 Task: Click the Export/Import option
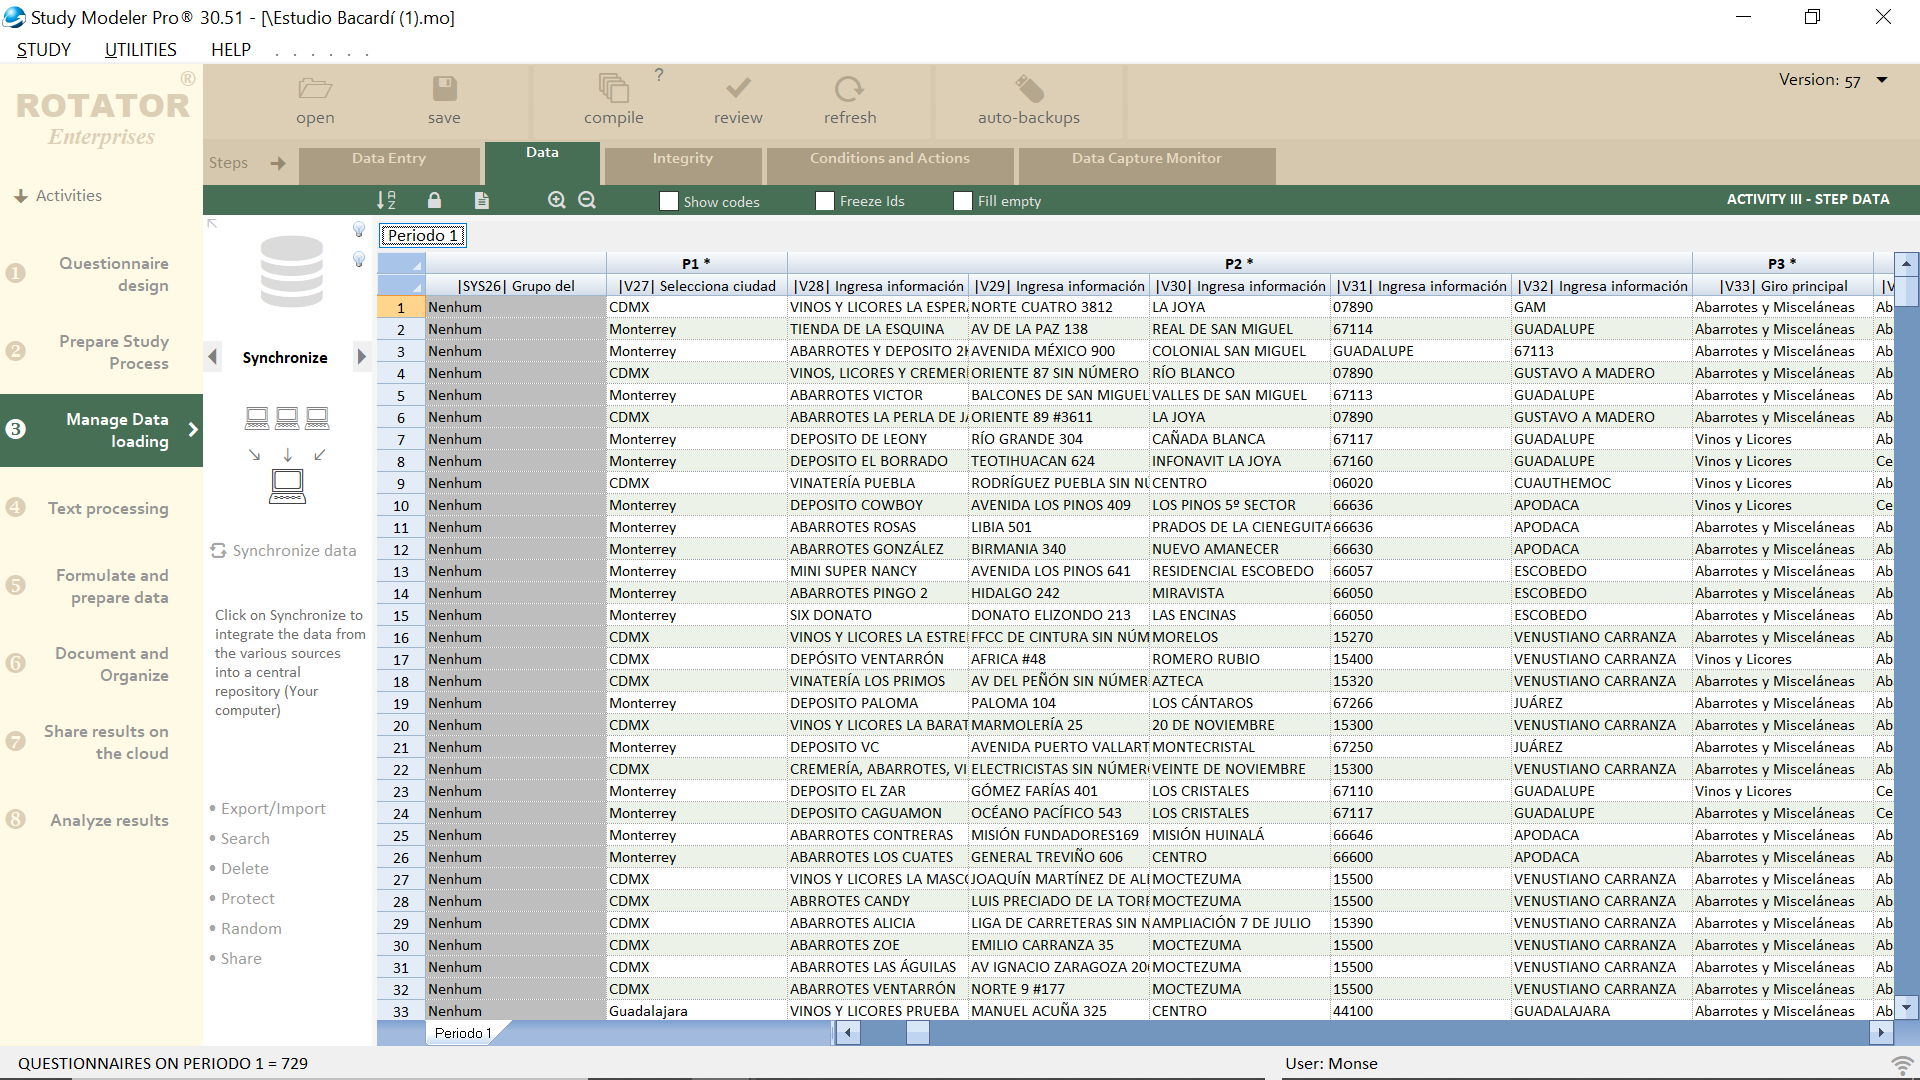(273, 809)
